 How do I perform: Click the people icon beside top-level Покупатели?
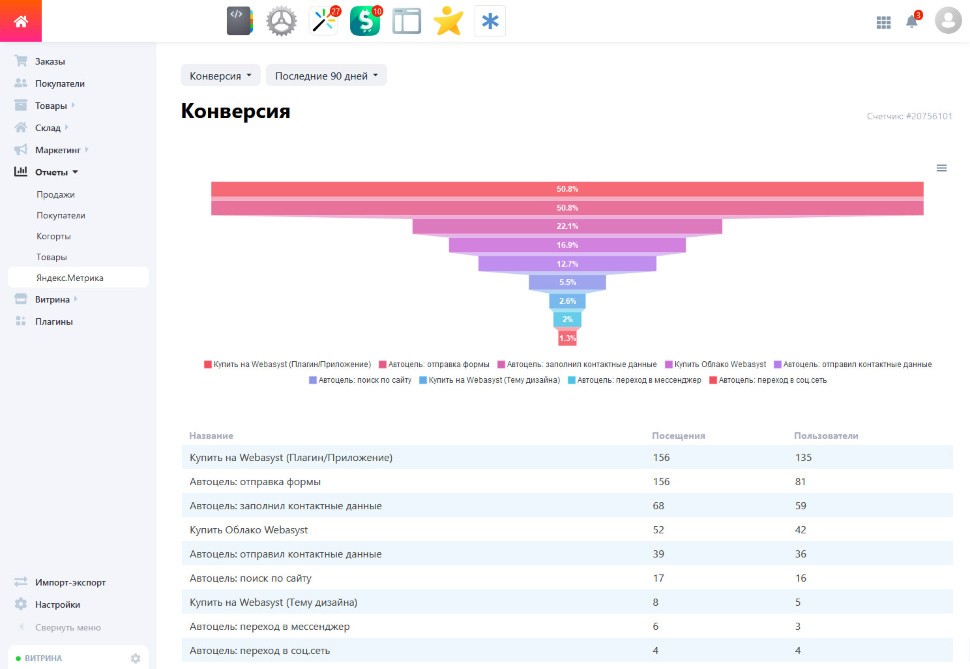pos(21,83)
